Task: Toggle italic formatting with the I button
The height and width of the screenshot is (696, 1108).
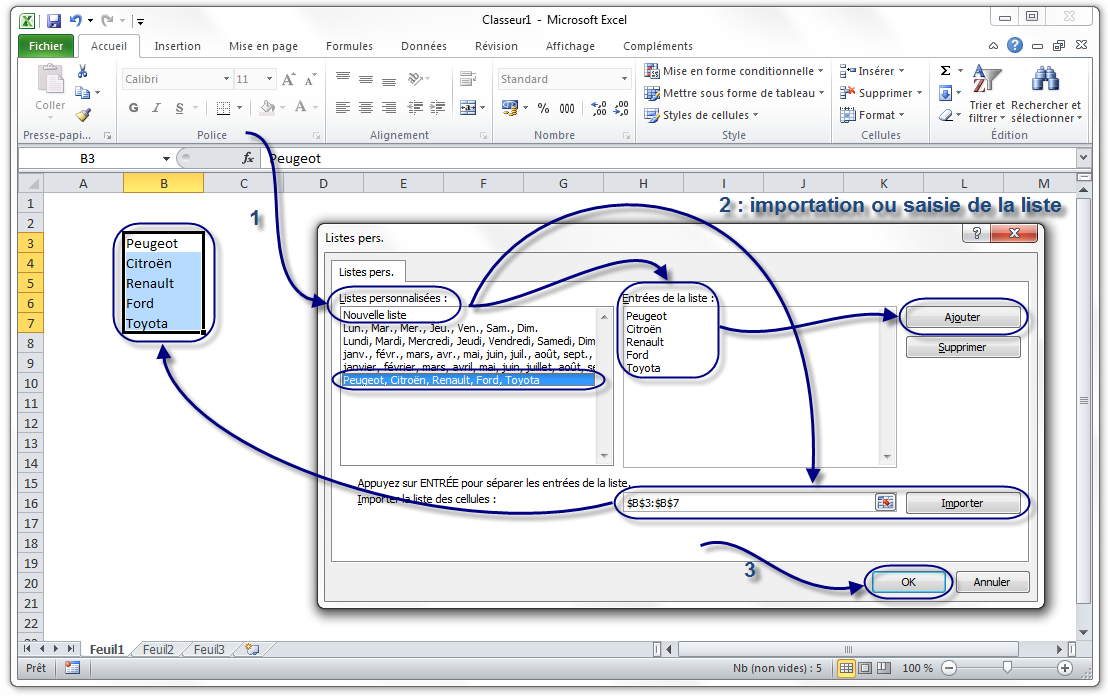Action: click(157, 108)
